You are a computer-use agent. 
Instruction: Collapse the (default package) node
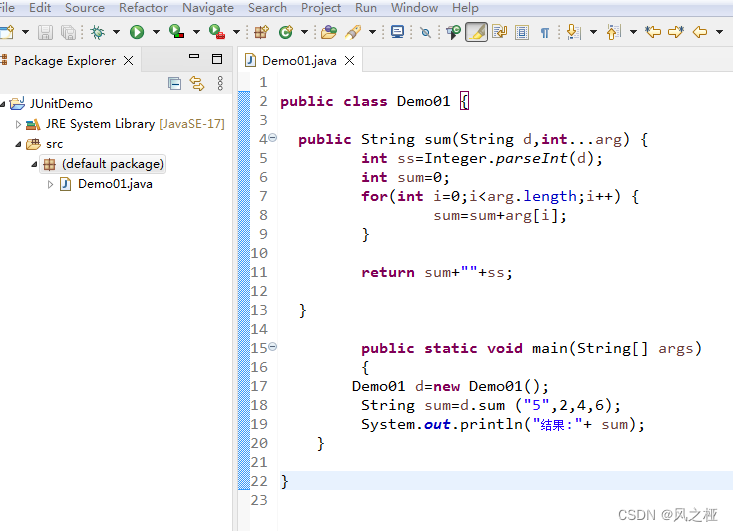coord(34,164)
